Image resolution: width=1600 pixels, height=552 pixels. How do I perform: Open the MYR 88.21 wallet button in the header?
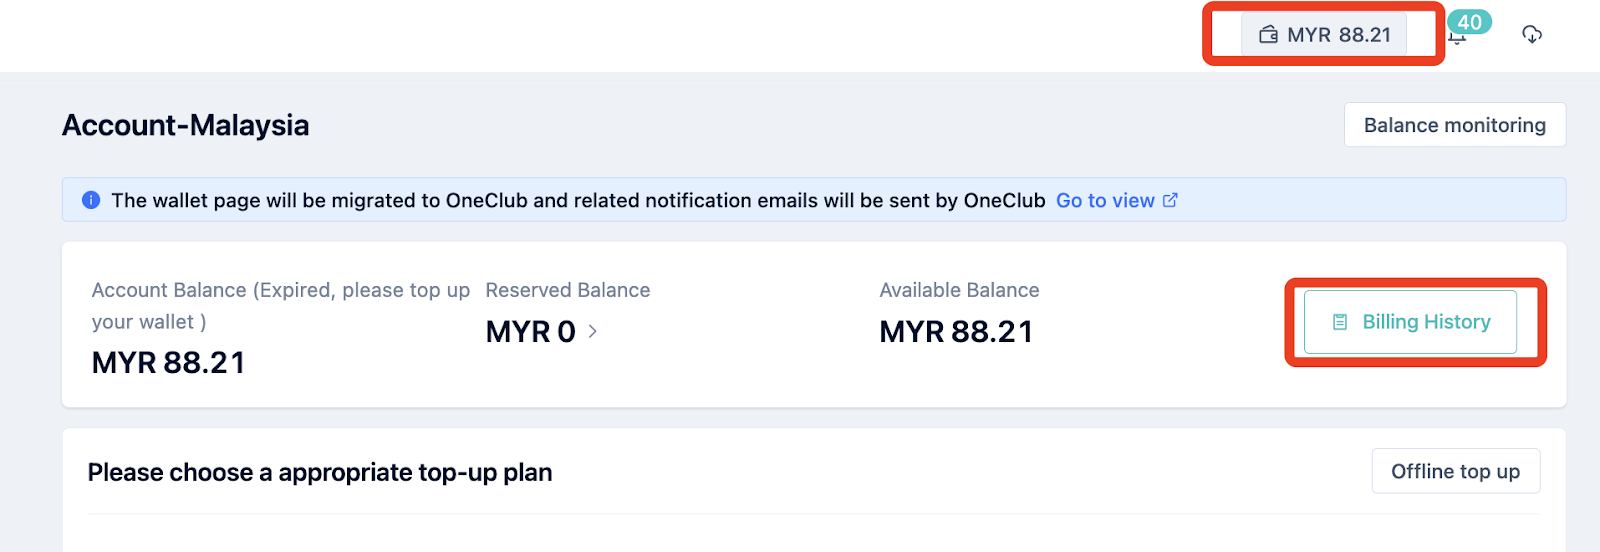coord(1324,35)
